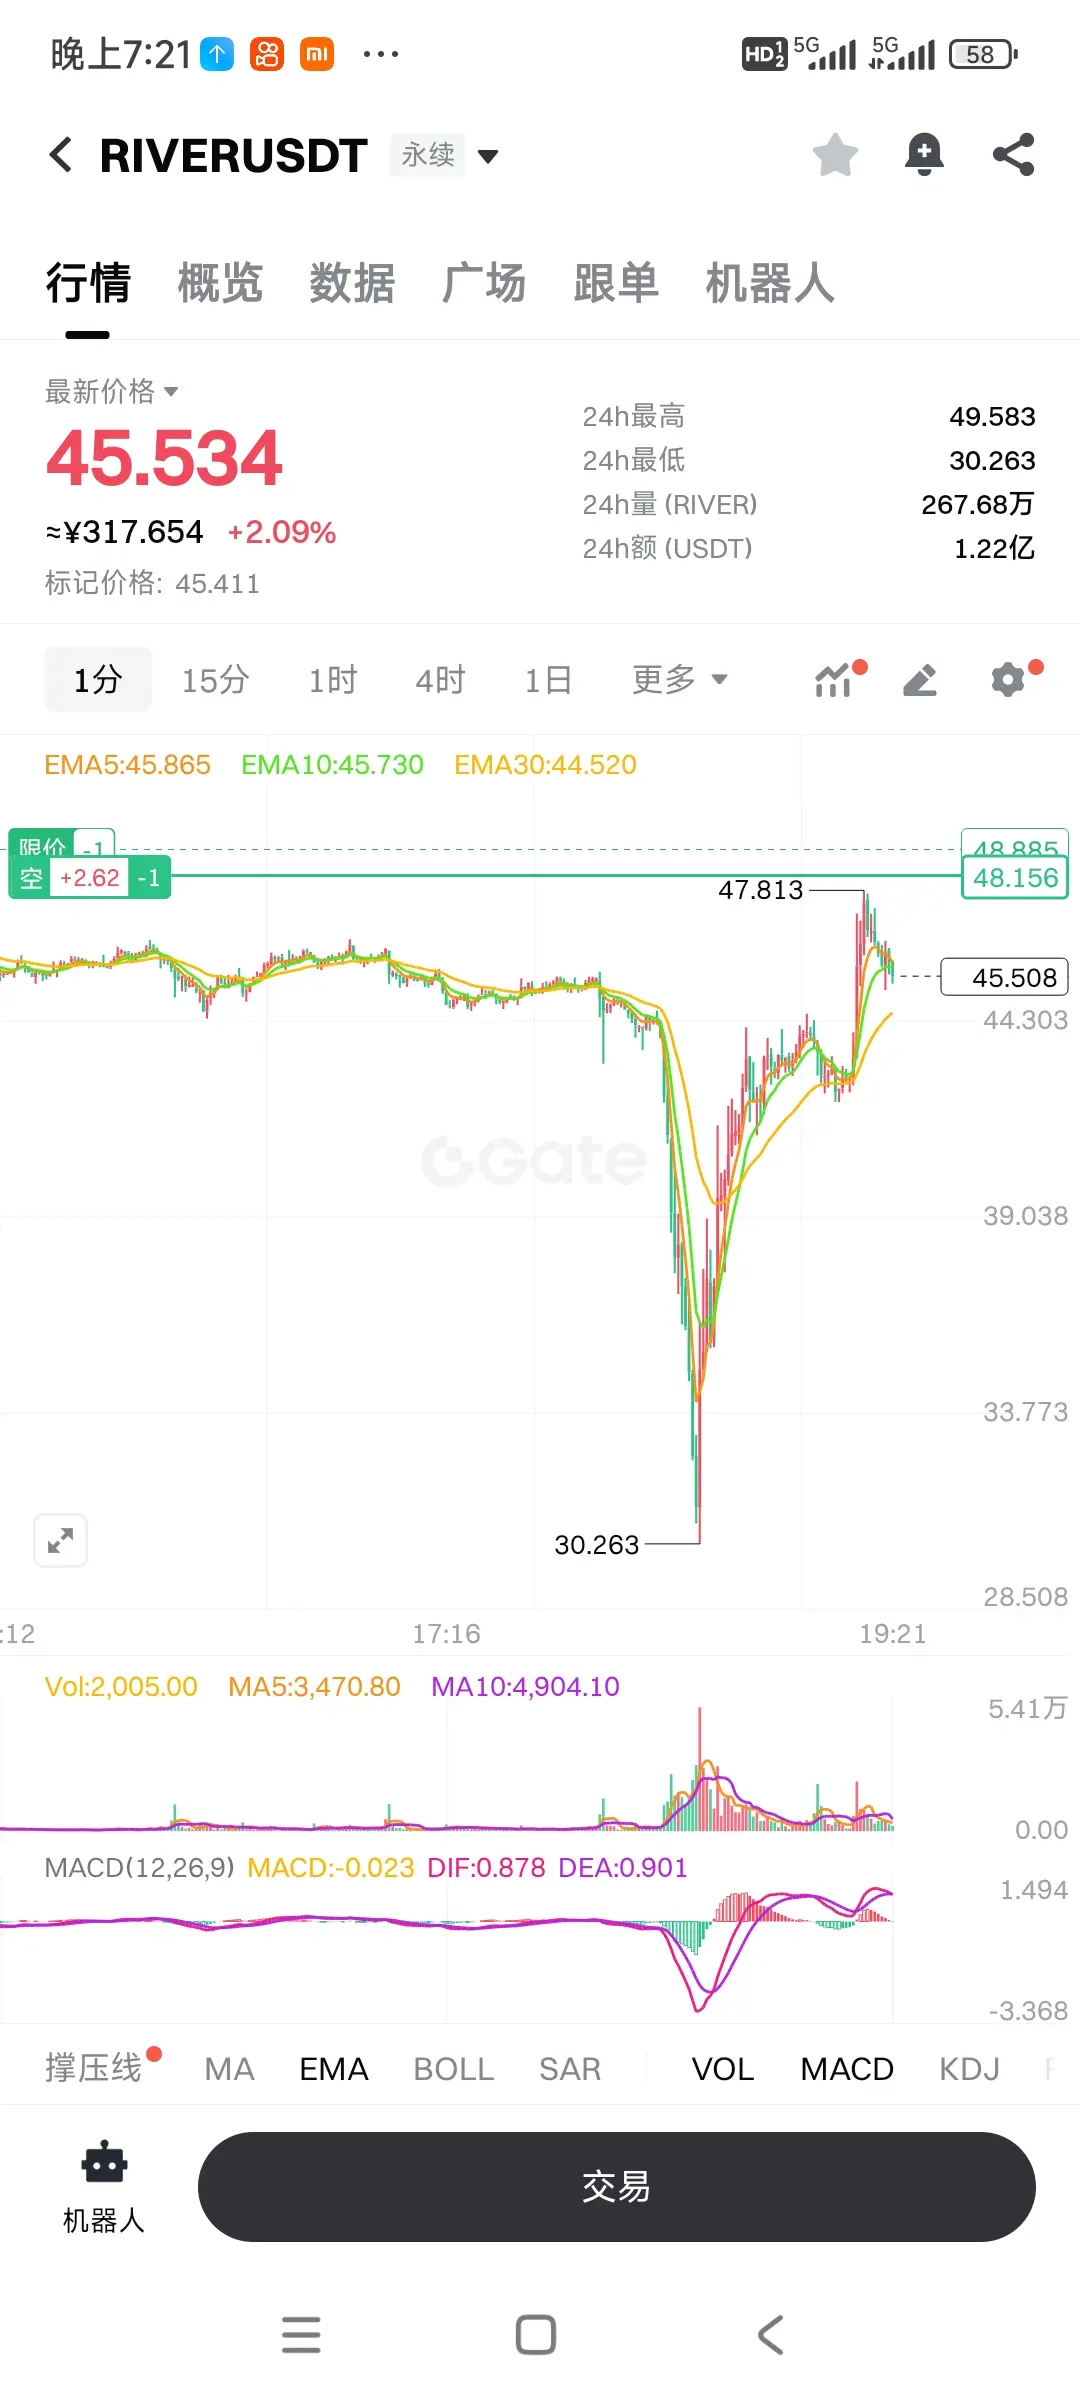Open the 最新价格 price type dropdown
Screen dimensions: 1080x2400
click(x=111, y=391)
